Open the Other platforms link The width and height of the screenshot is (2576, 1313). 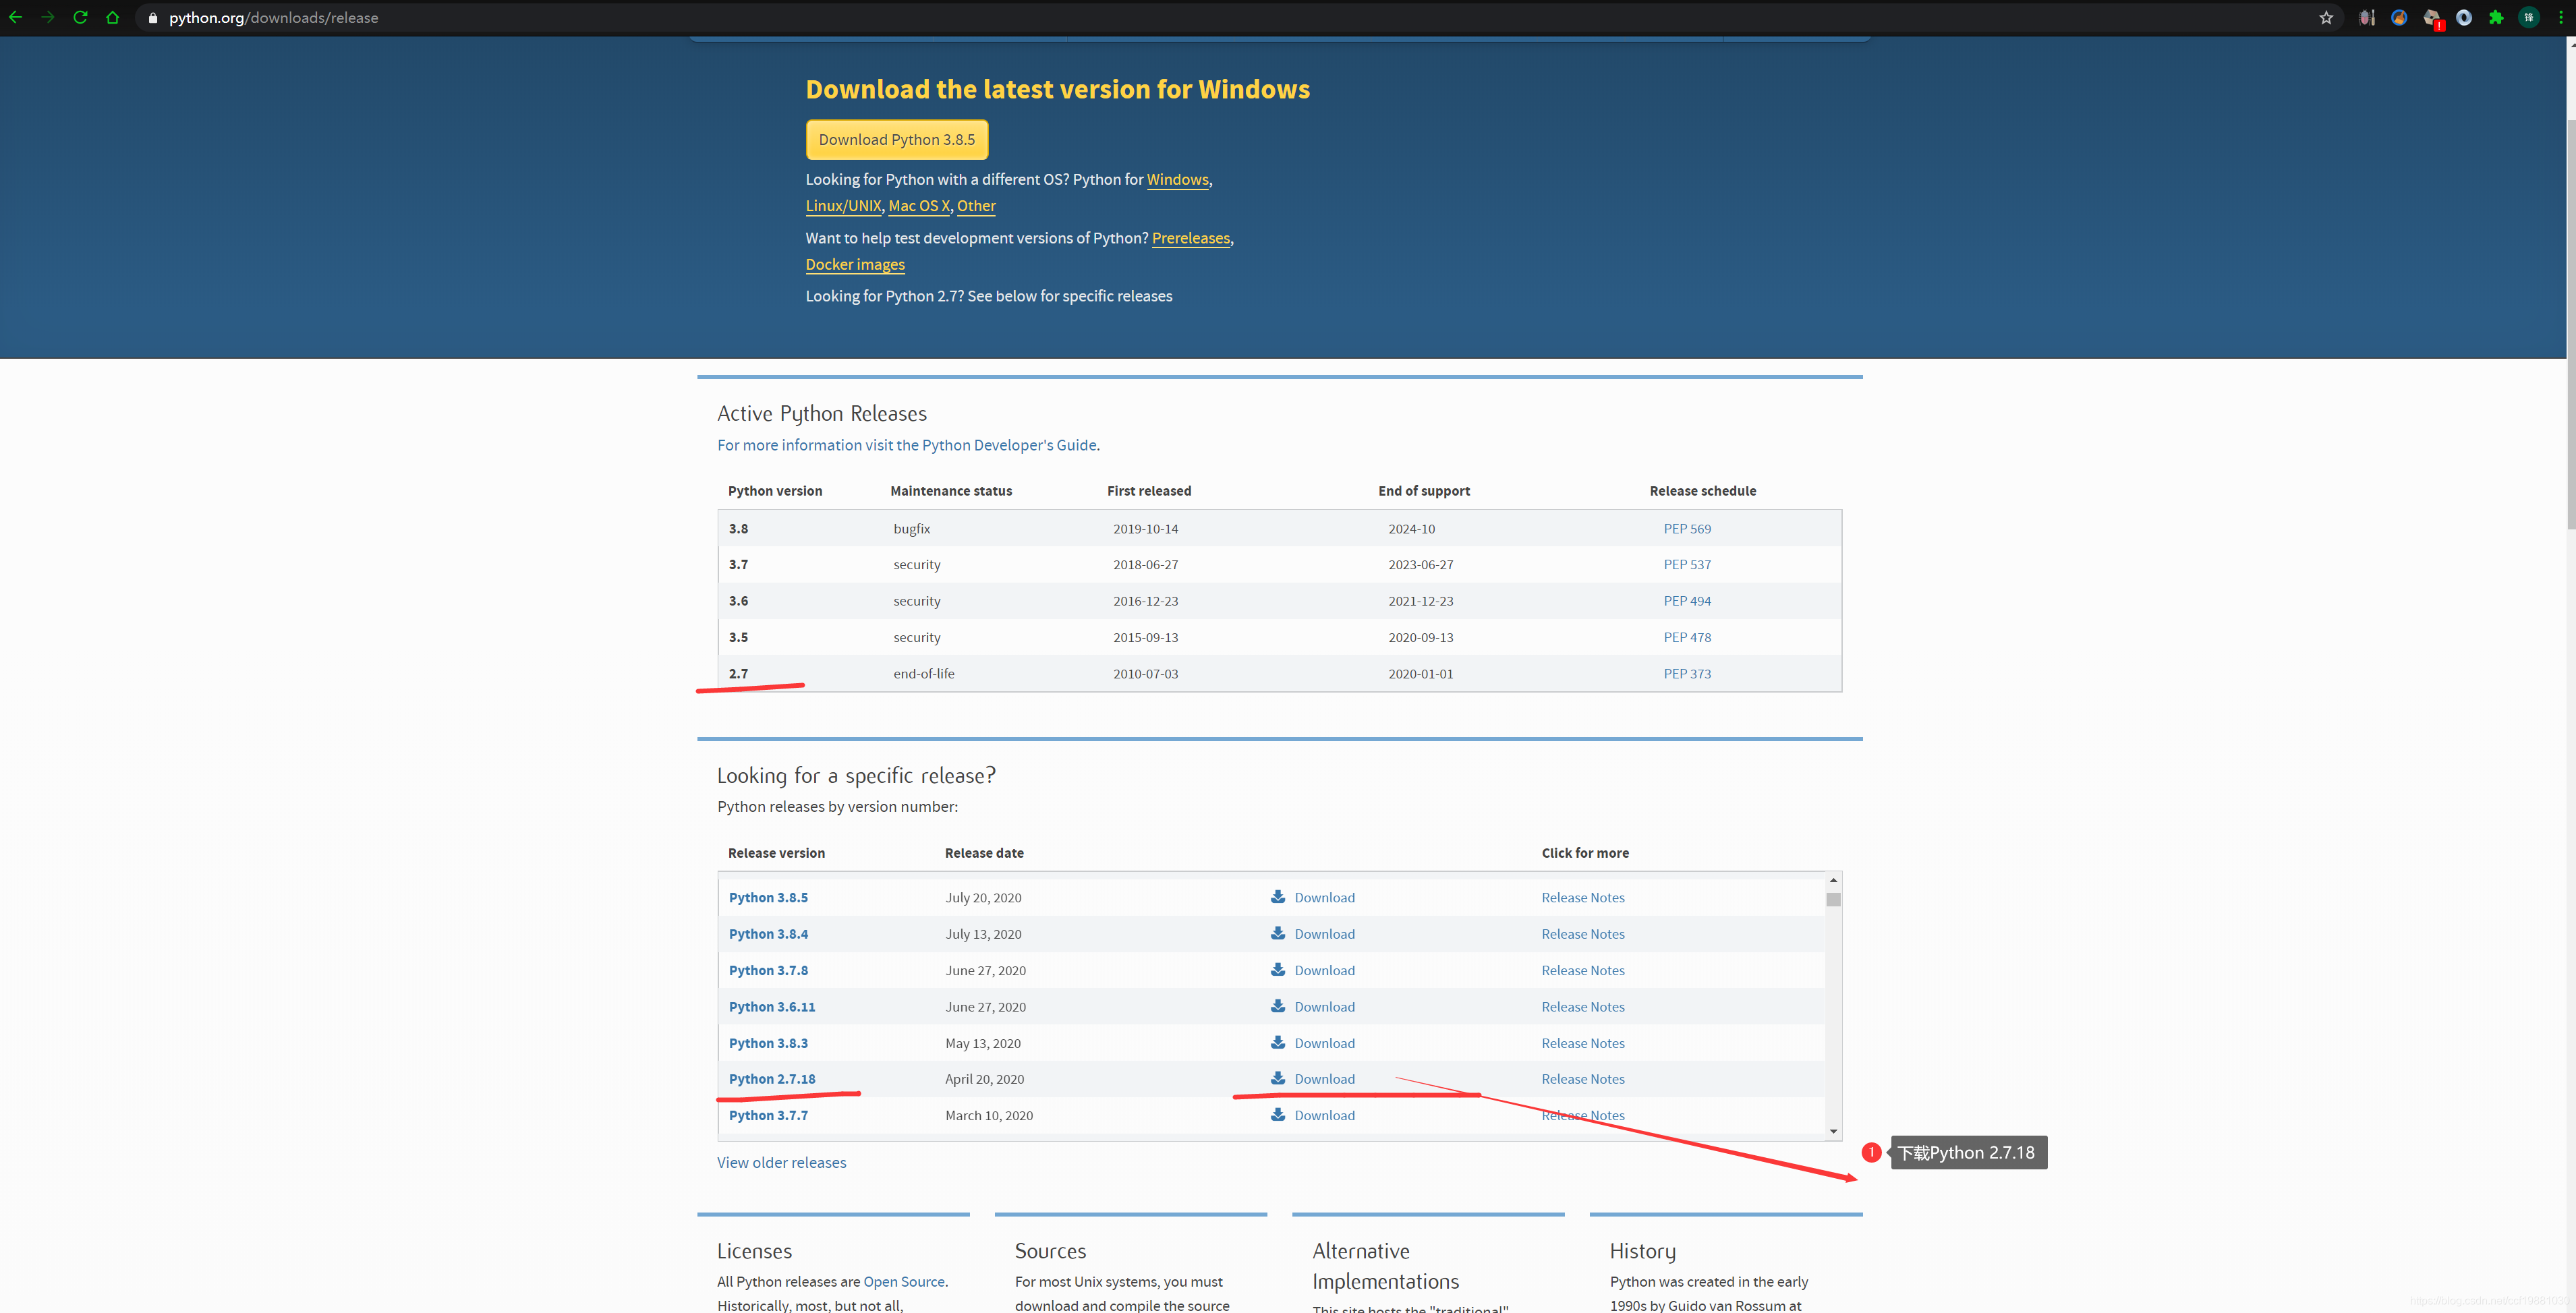pos(976,205)
